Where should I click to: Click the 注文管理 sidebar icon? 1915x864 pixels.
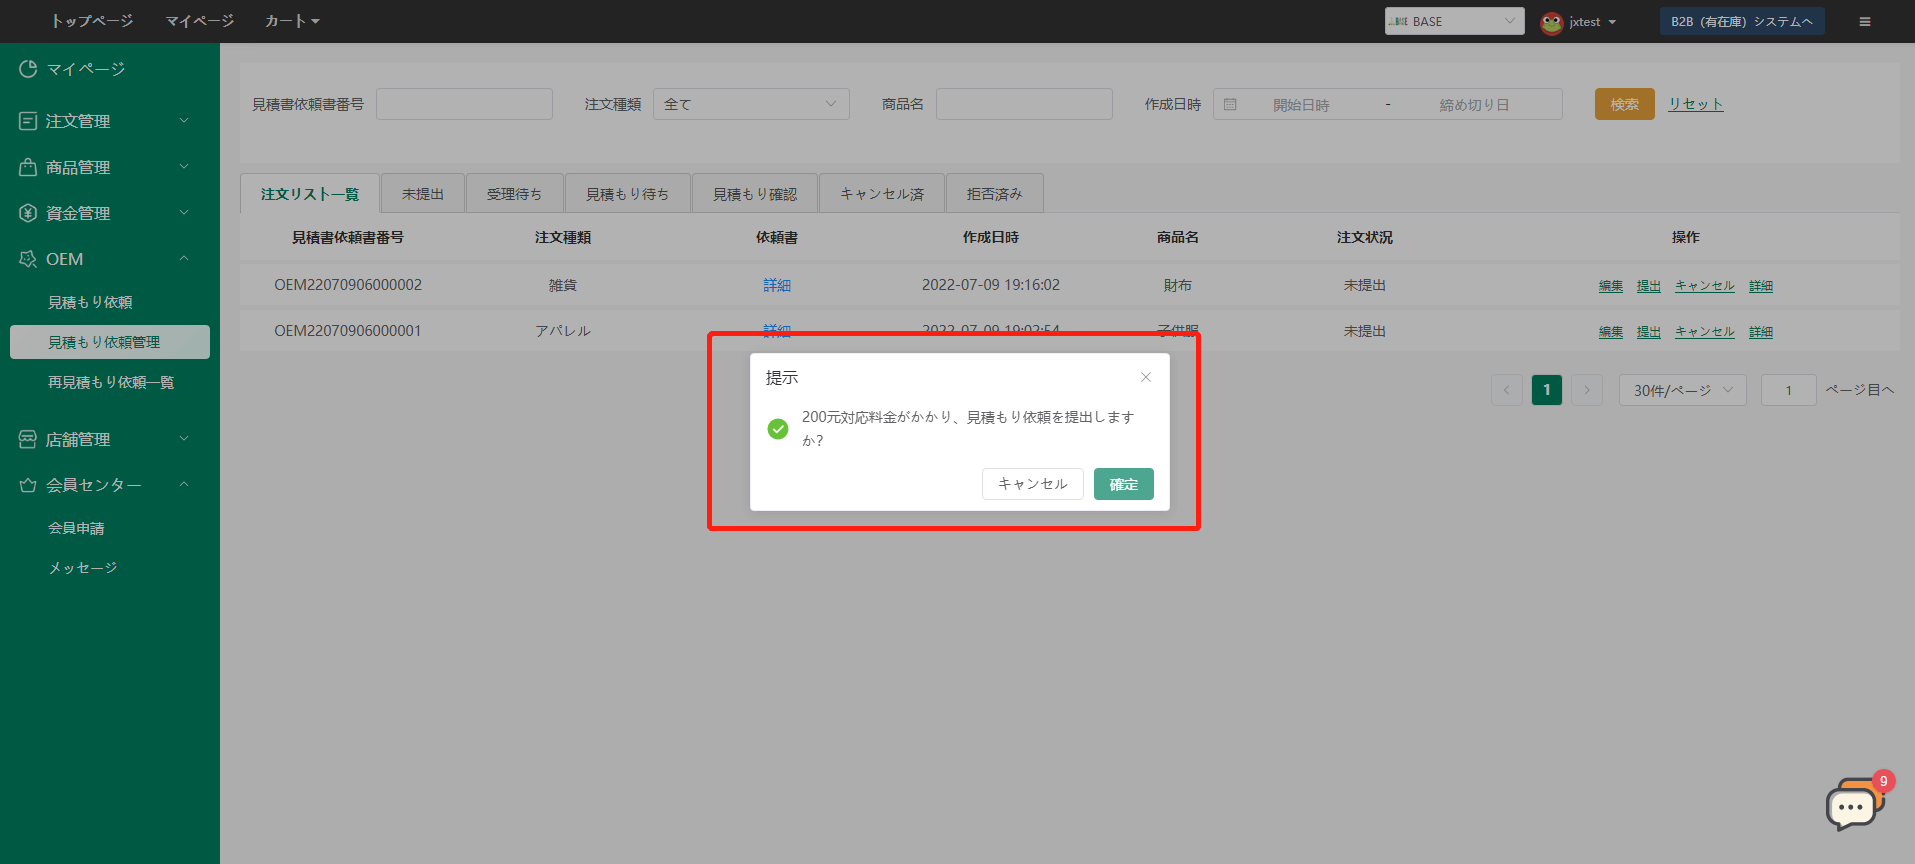tap(28, 121)
